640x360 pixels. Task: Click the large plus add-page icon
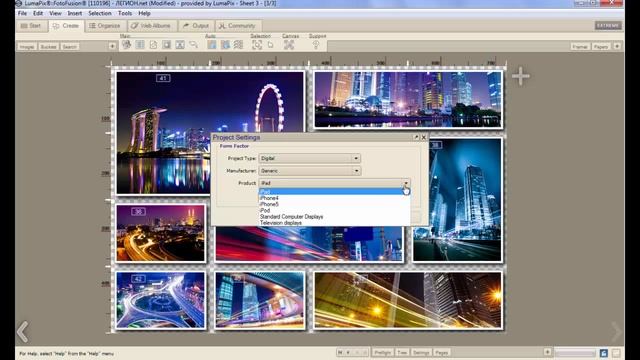click(521, 76)
